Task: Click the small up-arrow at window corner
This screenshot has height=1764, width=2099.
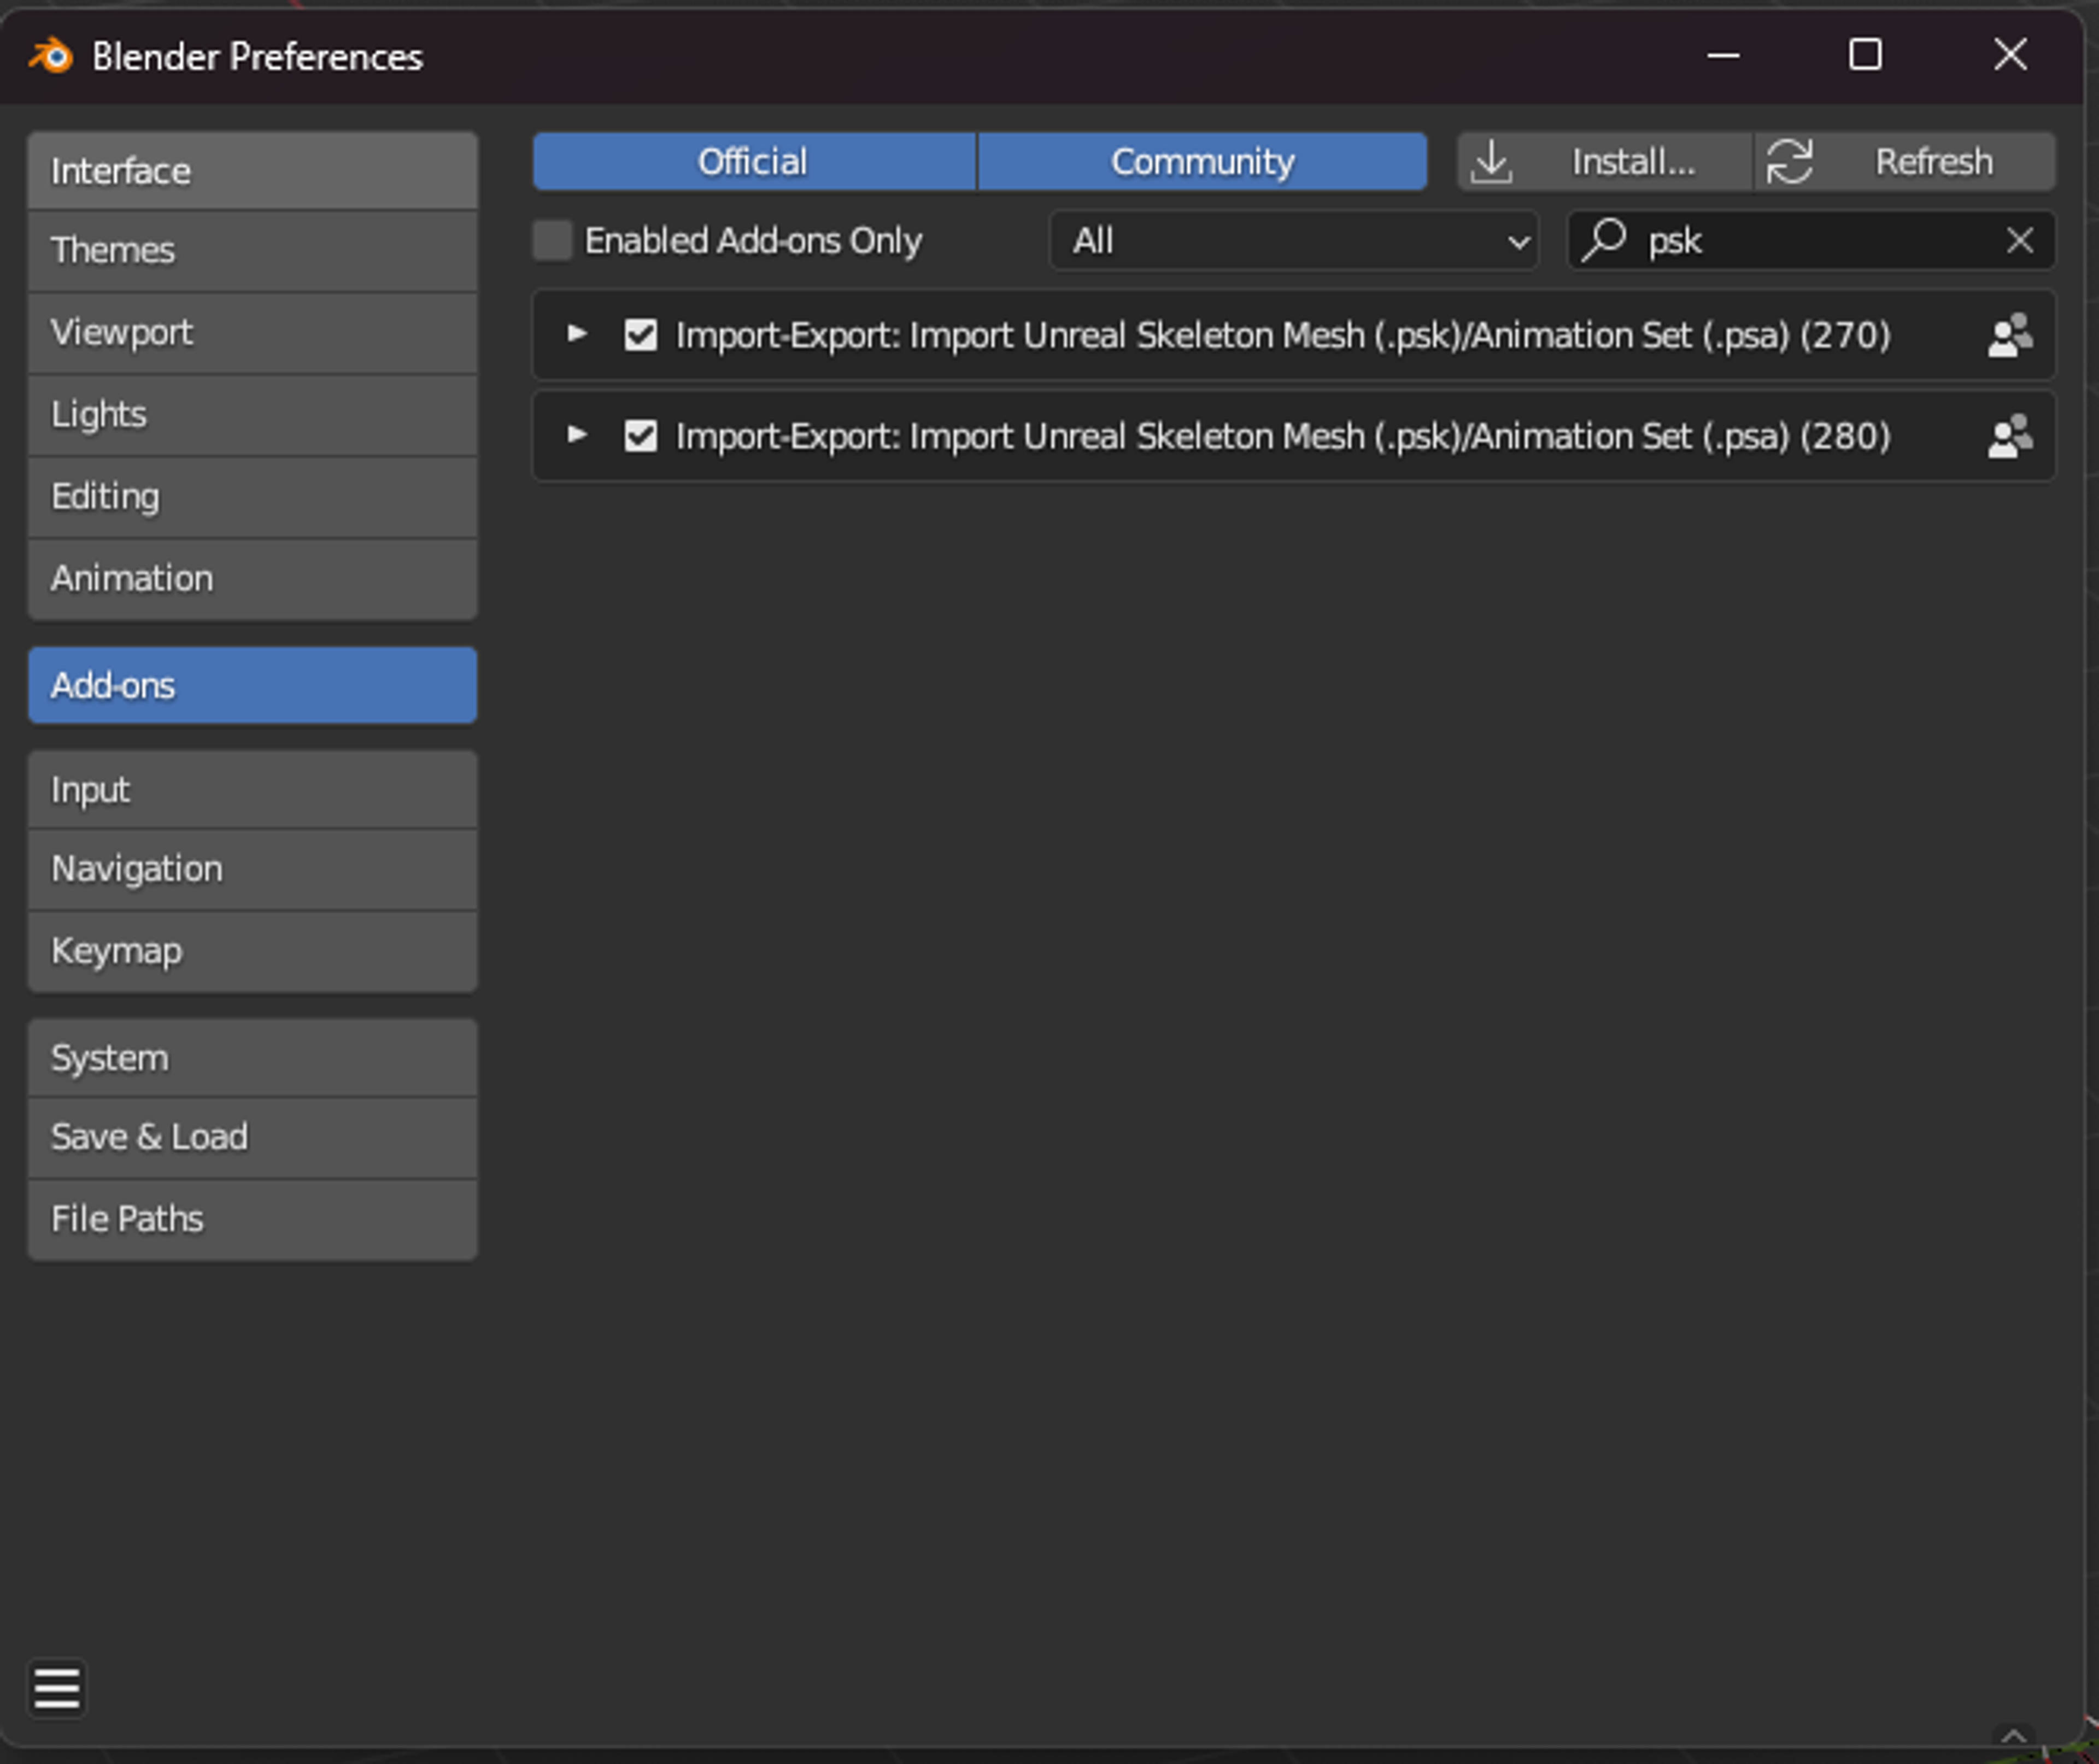Action: click(2013, 1736)
